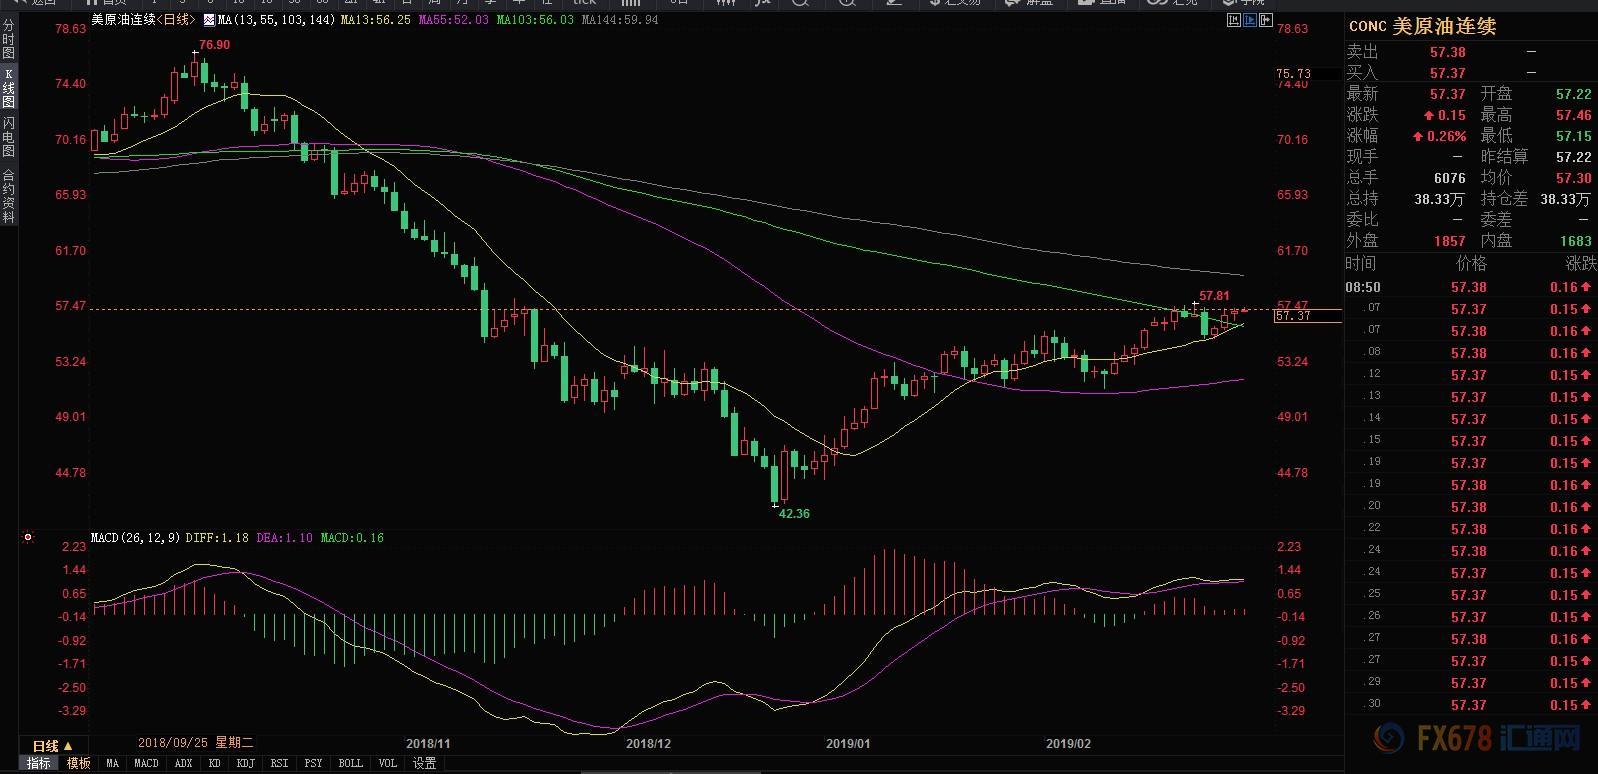The width and height of the screenshot is (1598, 774).
Task: Click the 76.90 high price marker
Action: (x=214, y=45)
